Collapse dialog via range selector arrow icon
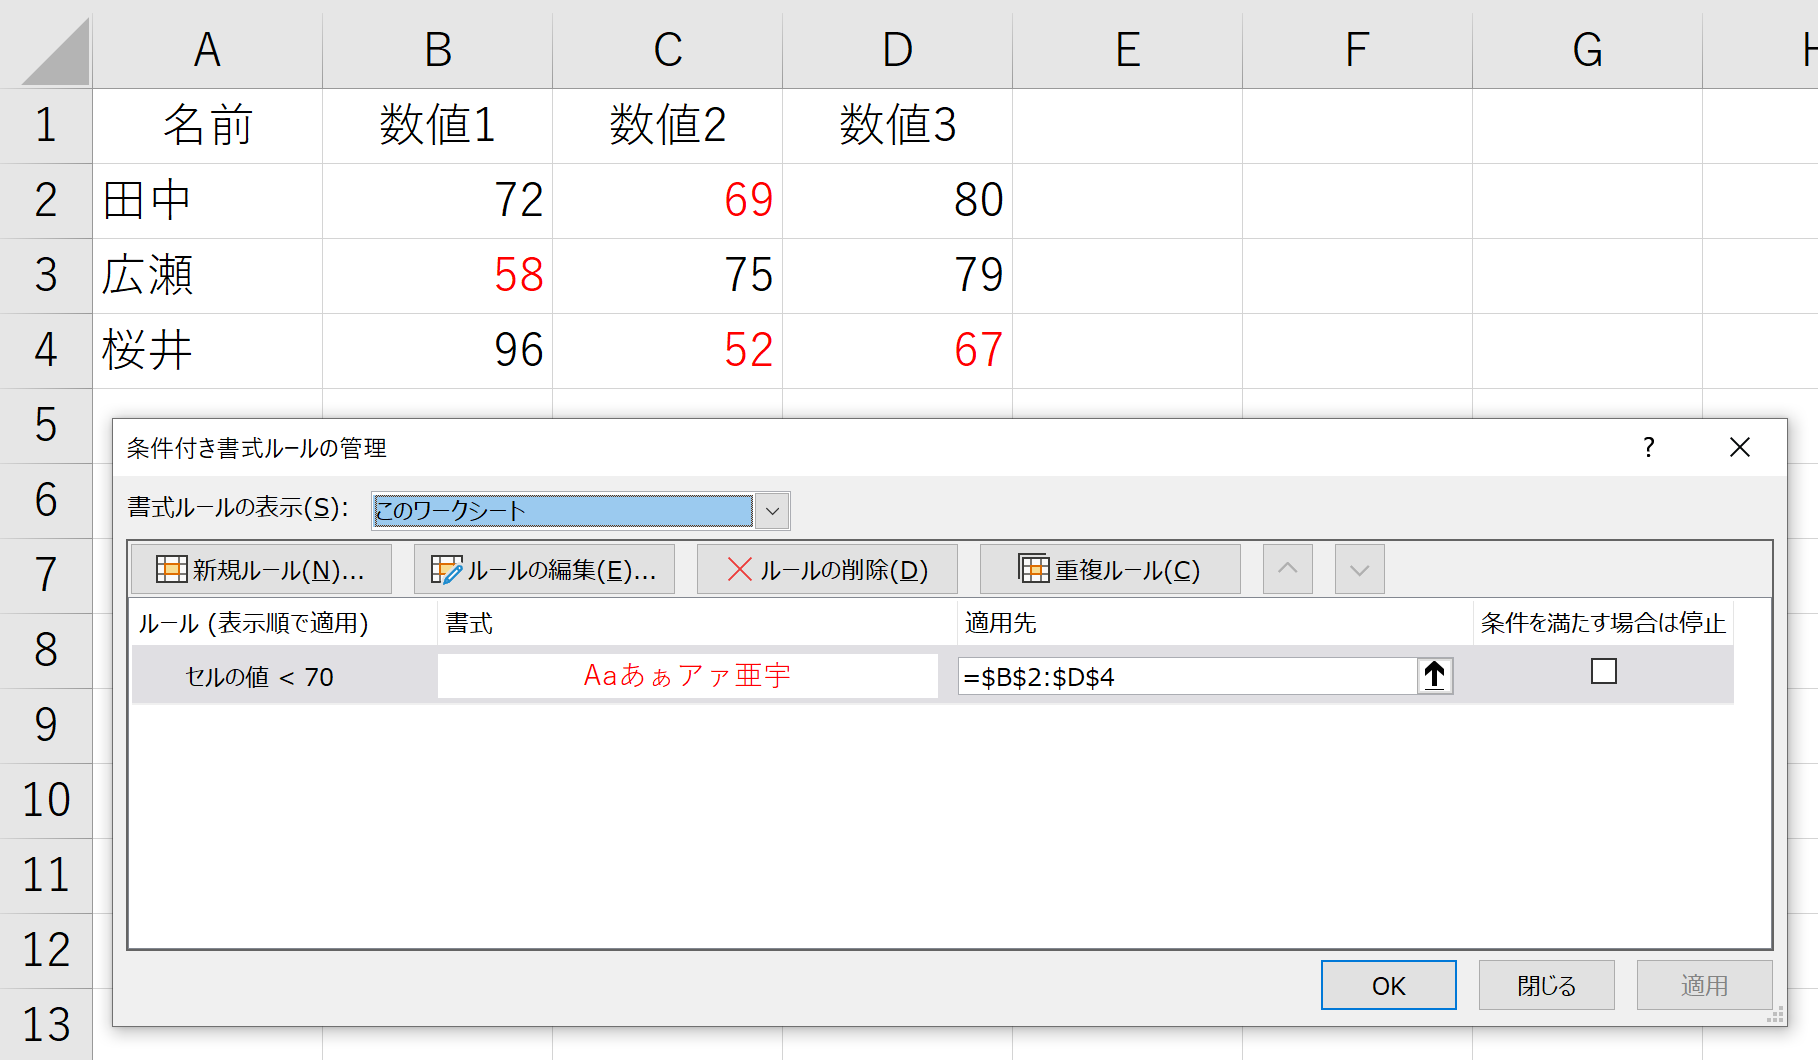Image resolution: width=1818 pixels, height=1060 pixels. [x=1435, y=676]
